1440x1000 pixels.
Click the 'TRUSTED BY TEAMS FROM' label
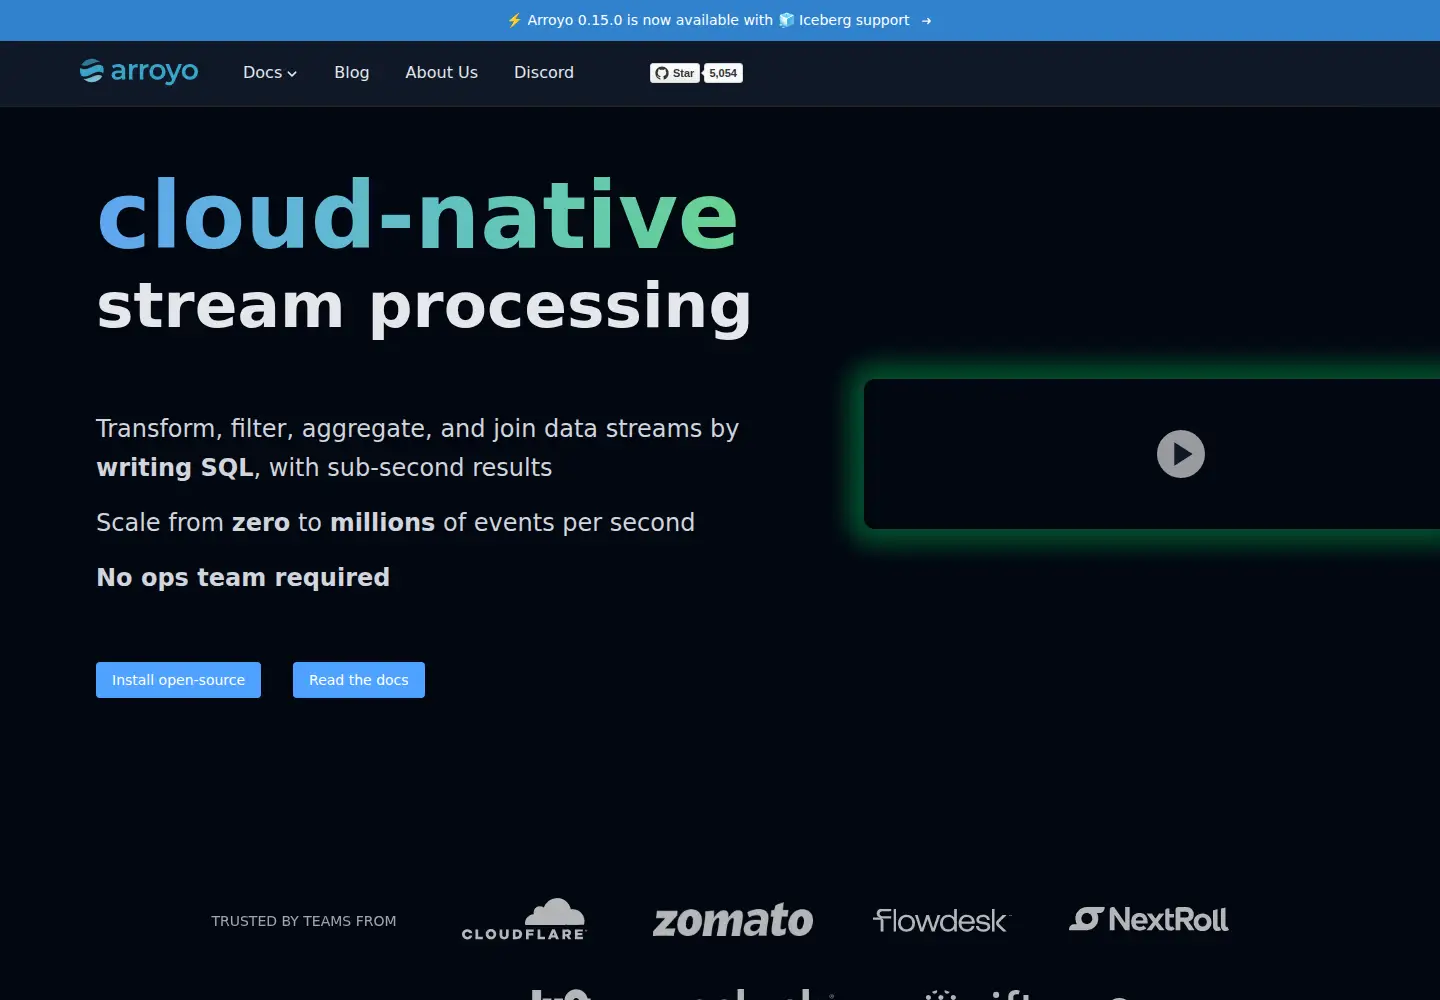[304, 921]
